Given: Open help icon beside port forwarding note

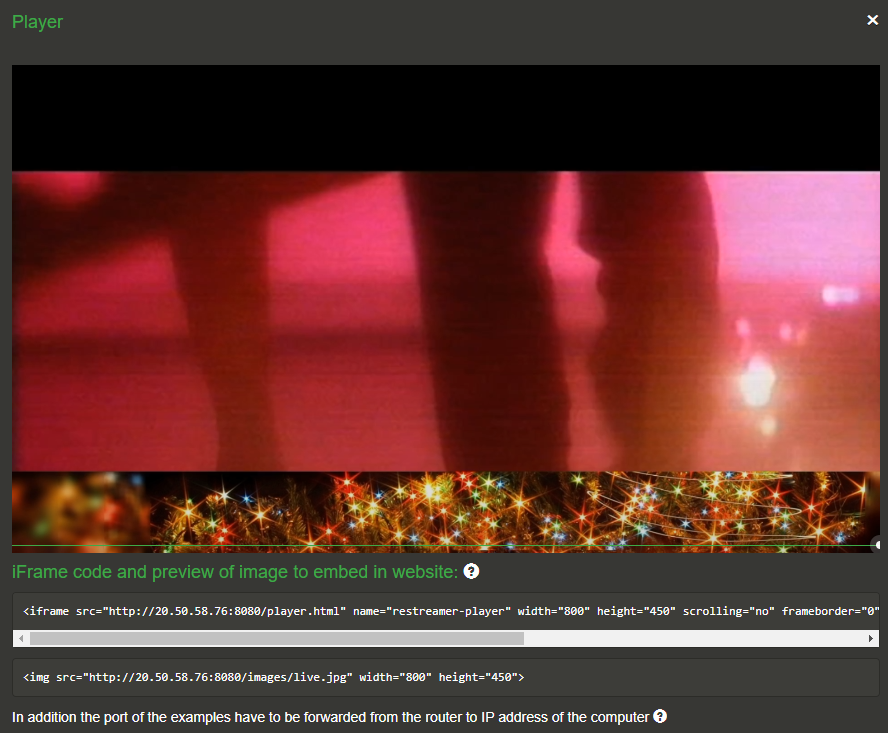Looking at the screenshot, I should click(x=660, y=717).
